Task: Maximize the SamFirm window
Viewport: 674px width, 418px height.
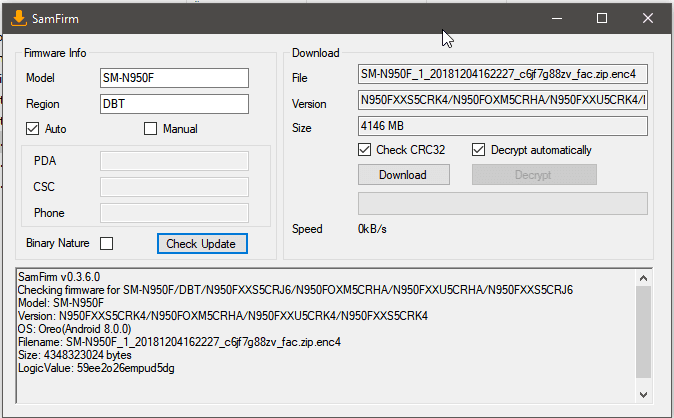Action: coord(602,18)
